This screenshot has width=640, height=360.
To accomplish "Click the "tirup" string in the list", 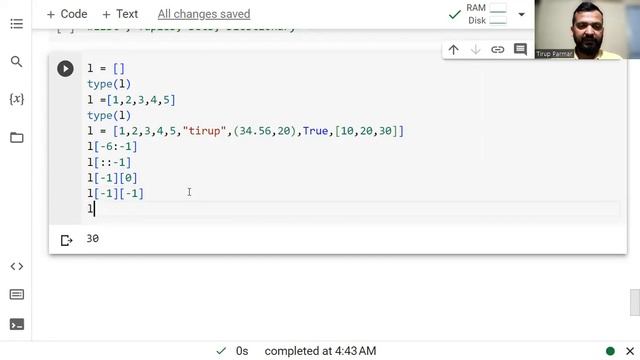I will click(204, 131).
